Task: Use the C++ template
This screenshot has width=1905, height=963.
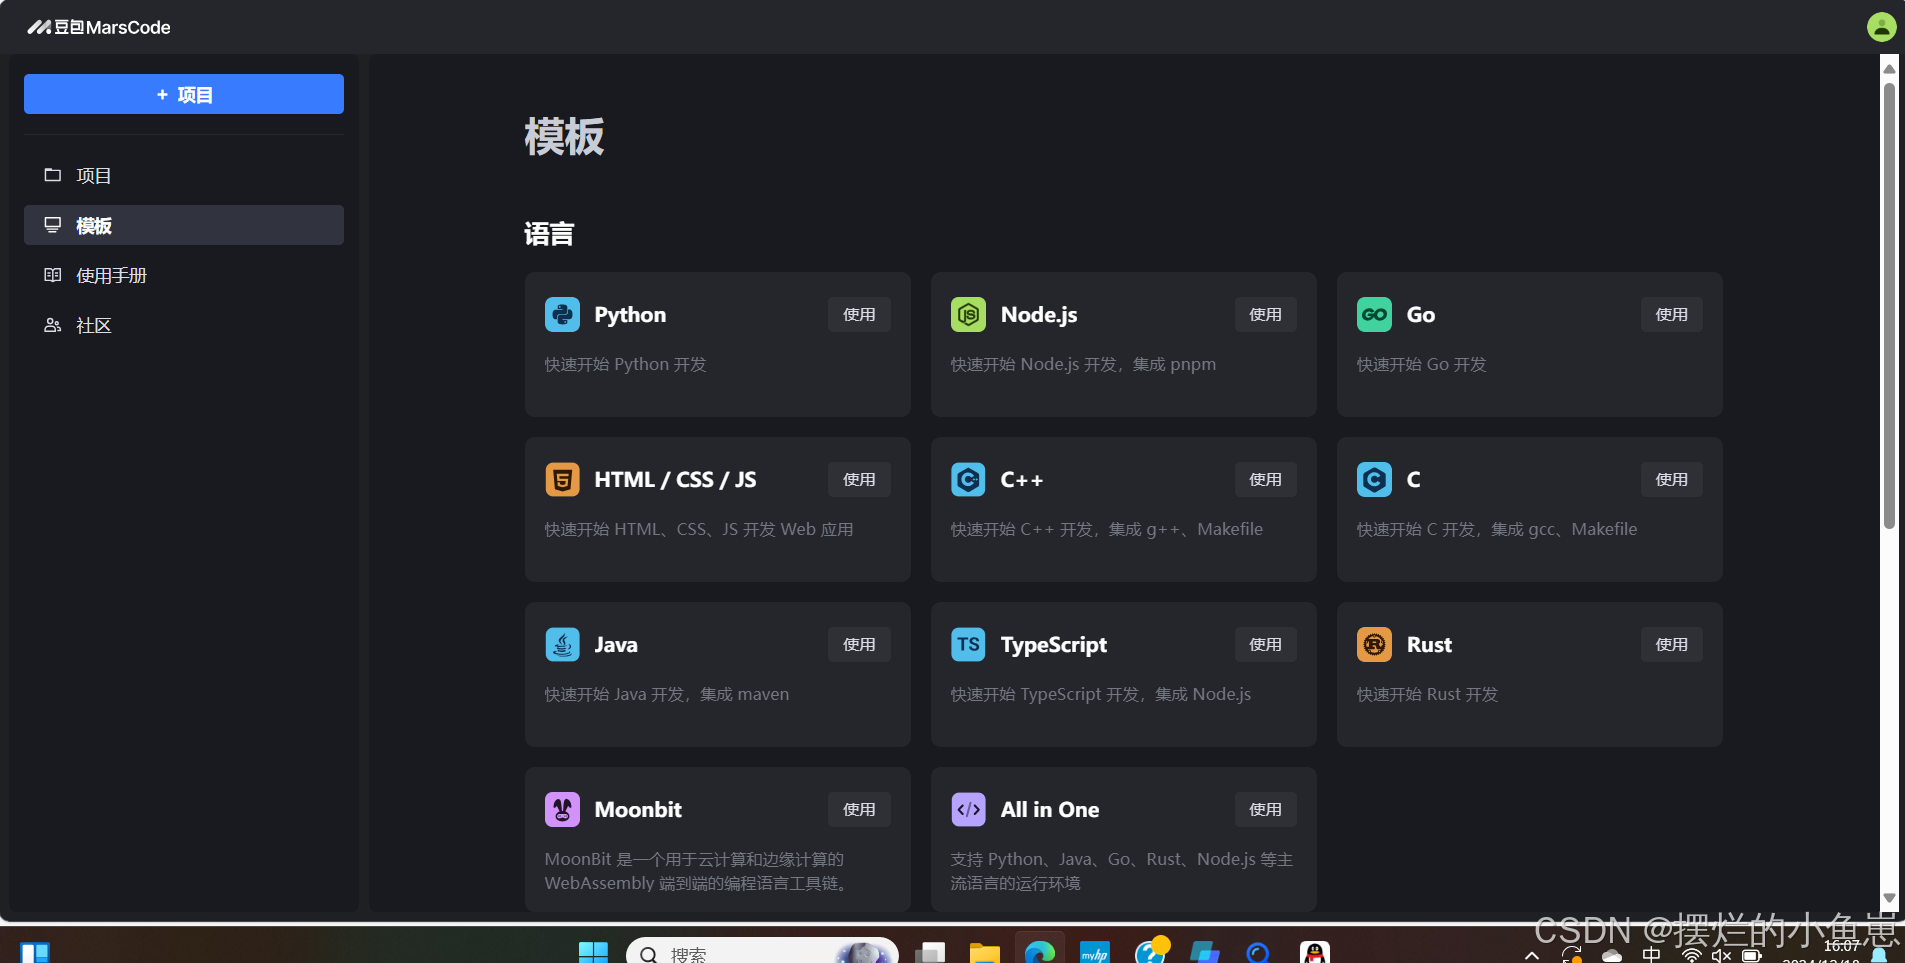Action: tap(1265, 479)
